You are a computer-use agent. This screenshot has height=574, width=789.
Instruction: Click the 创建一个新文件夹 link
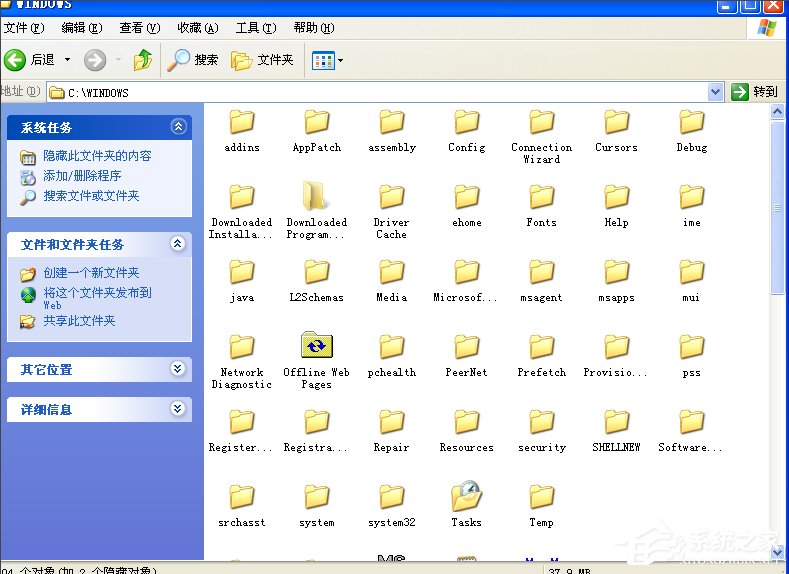(91, 273)
